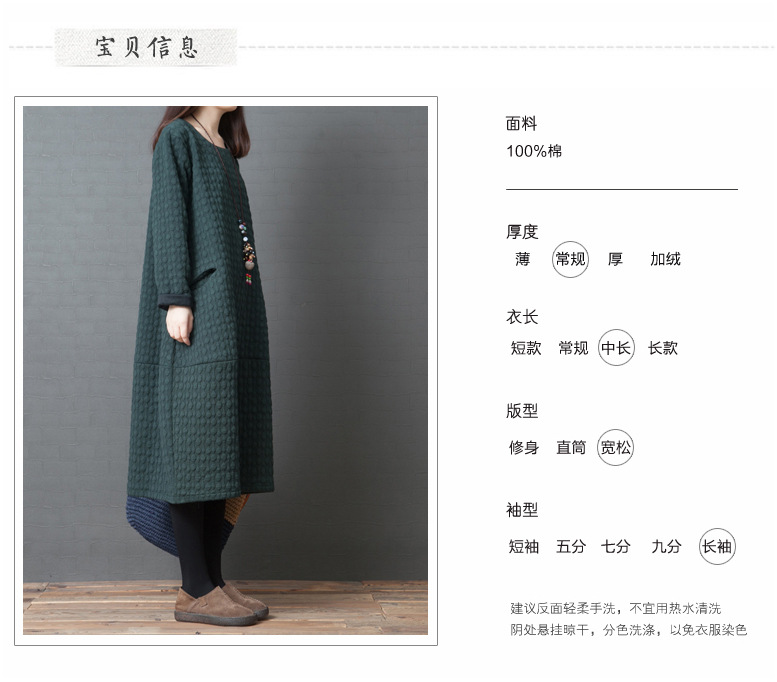Choose the 九分 sleeve option

(x=666, y=547)
